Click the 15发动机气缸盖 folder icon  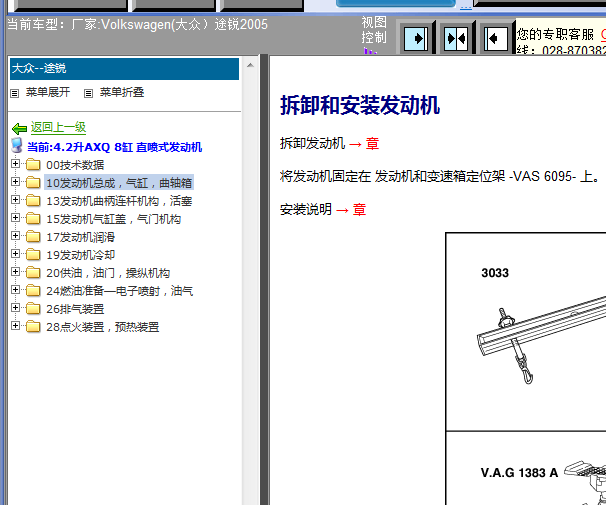(33, 219)
